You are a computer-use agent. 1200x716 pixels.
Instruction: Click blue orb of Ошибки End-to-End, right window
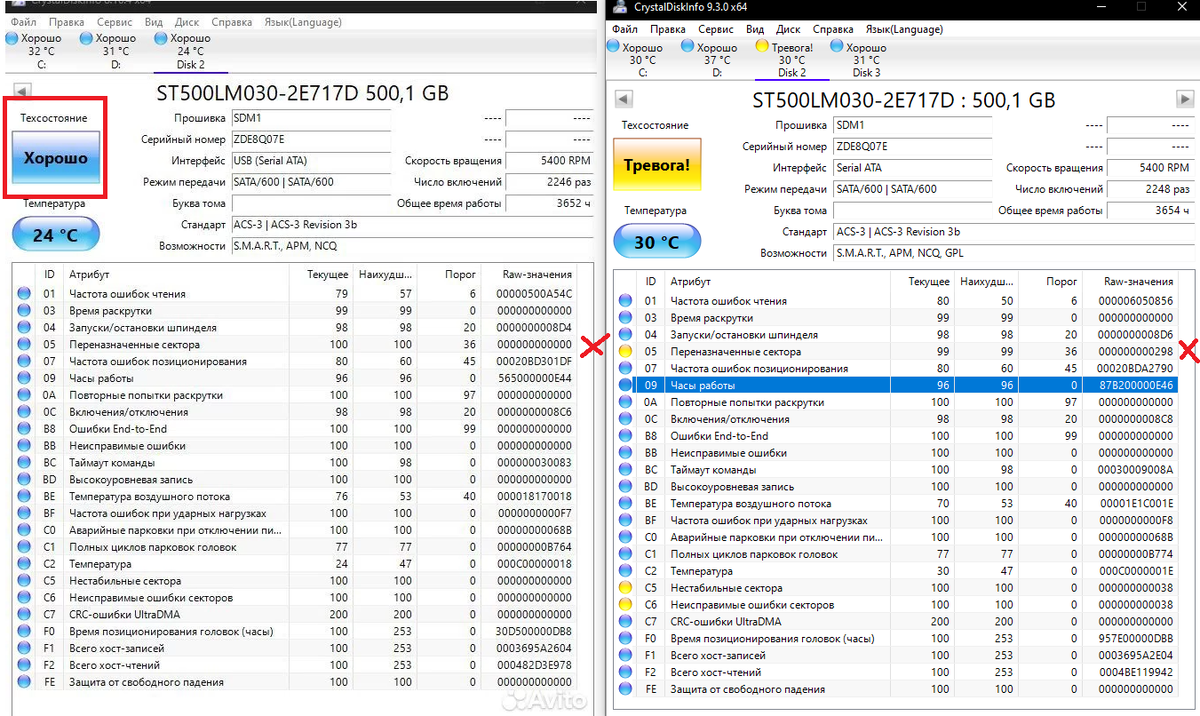[625, 436]
